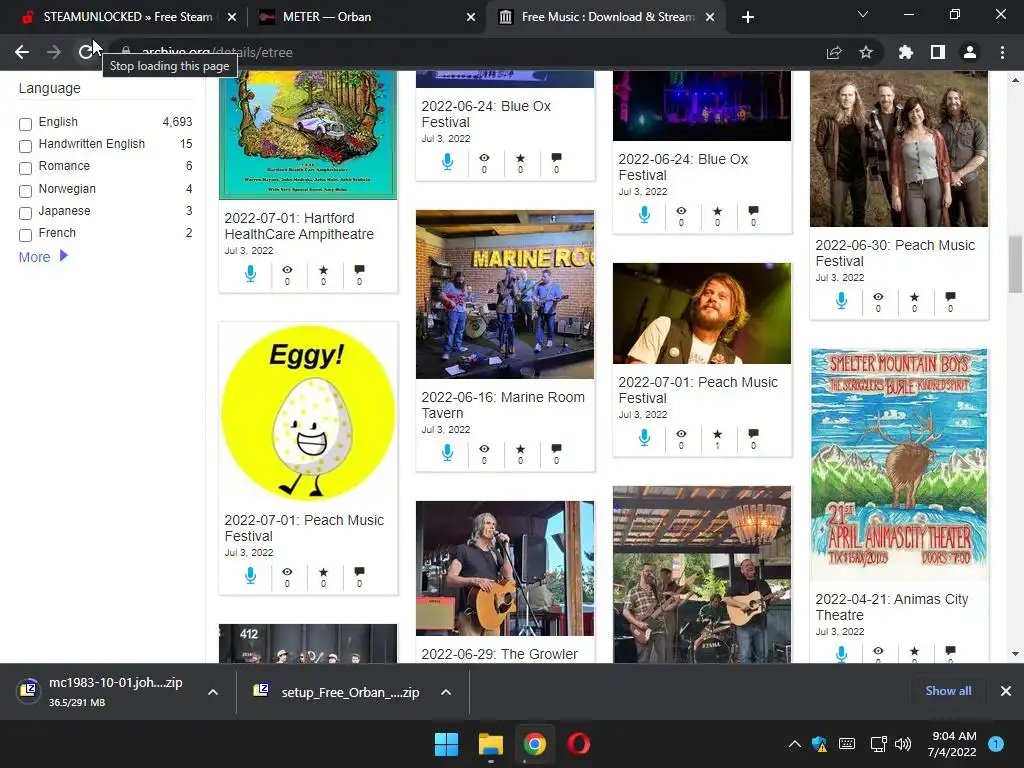Check the Romance language filter

tap(25, 168)
